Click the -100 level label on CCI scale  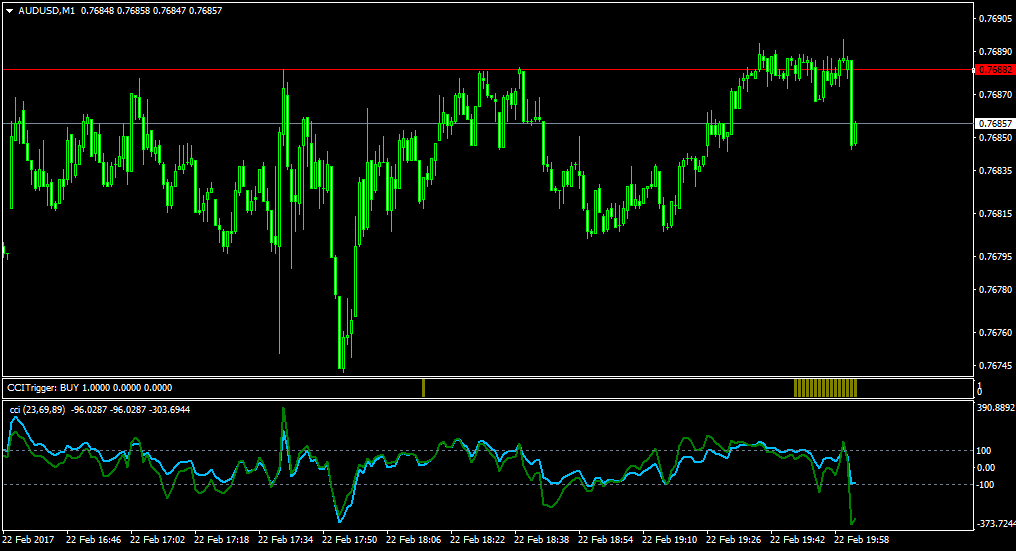986,484
